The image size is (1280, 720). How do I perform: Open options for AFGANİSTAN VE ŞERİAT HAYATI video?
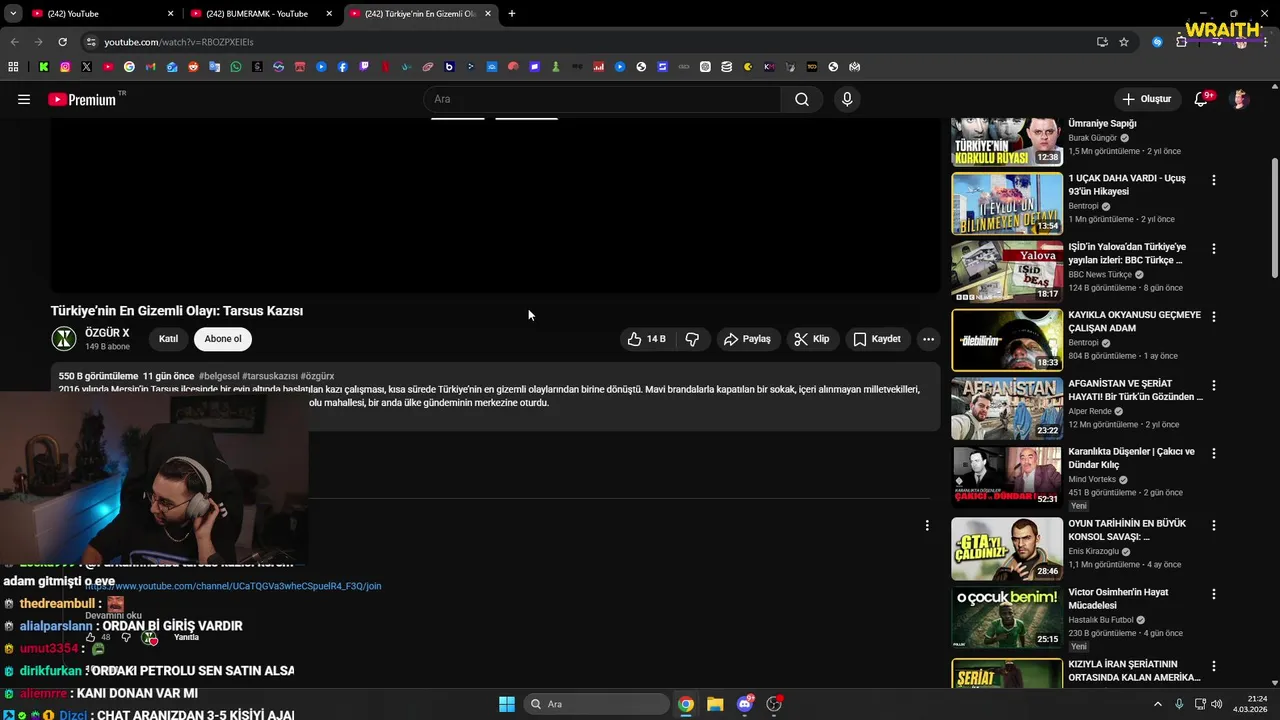1214,385
